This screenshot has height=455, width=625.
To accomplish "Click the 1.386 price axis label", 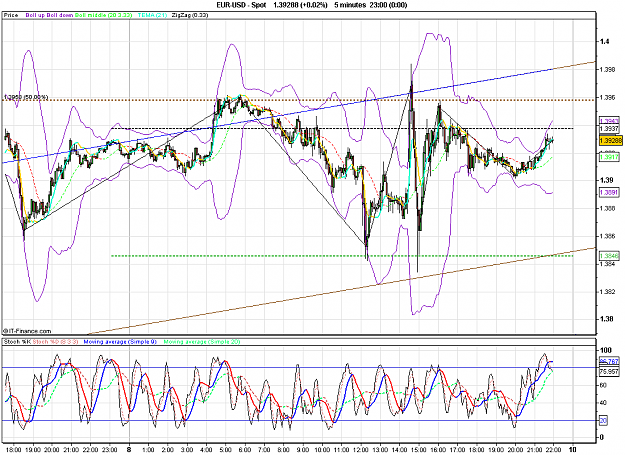I will pos(607,236).
